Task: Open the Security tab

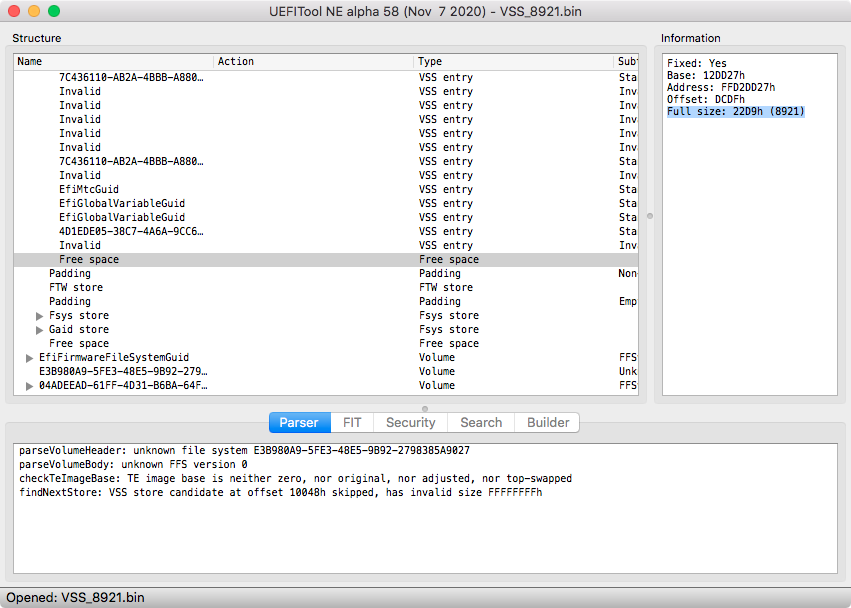Action: coord(410,422)
